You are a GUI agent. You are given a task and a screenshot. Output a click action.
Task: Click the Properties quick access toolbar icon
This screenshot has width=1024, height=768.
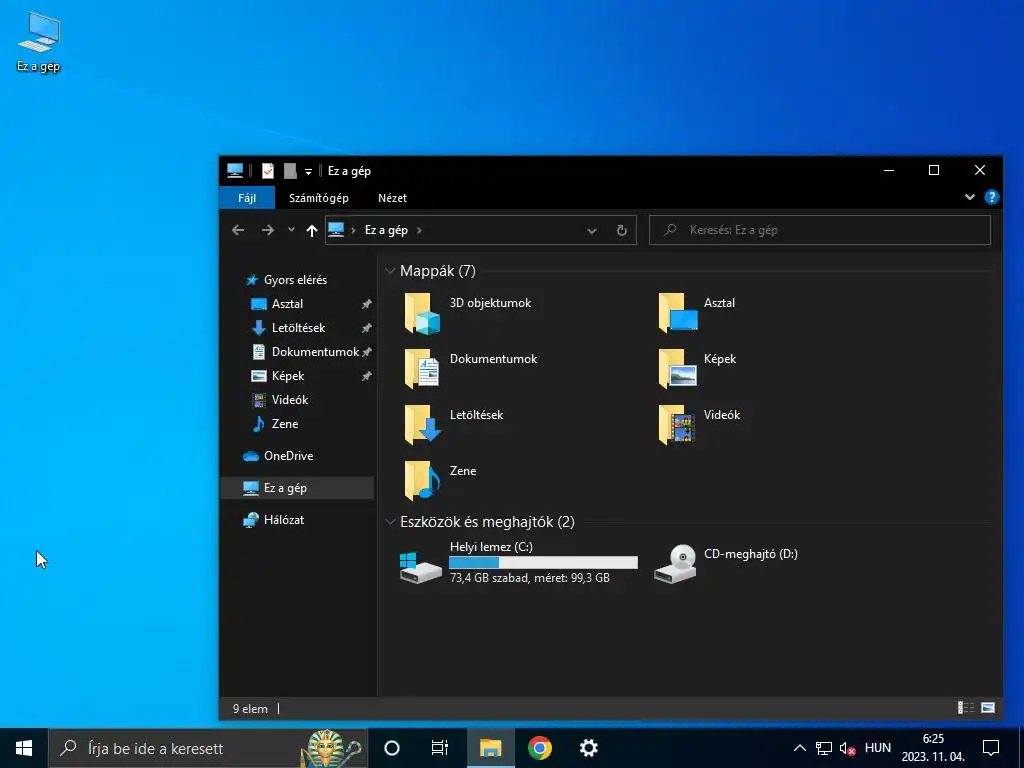[x=268, y=171]
